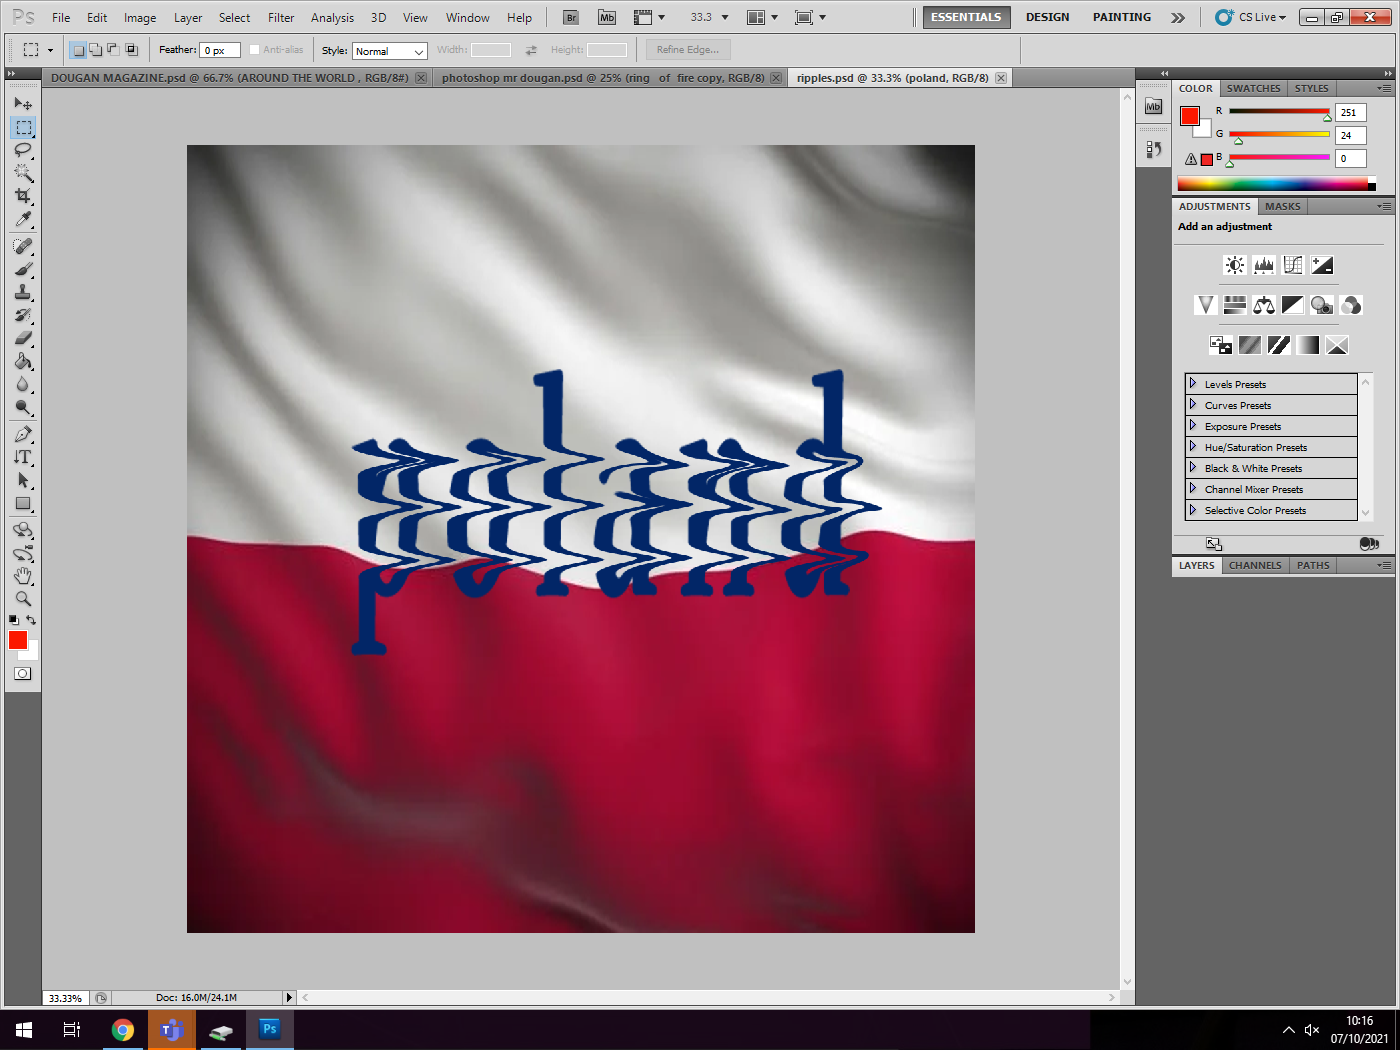Select the History Brush tool
Viewport: 1400px width, 1050px height.
[23, 315]
